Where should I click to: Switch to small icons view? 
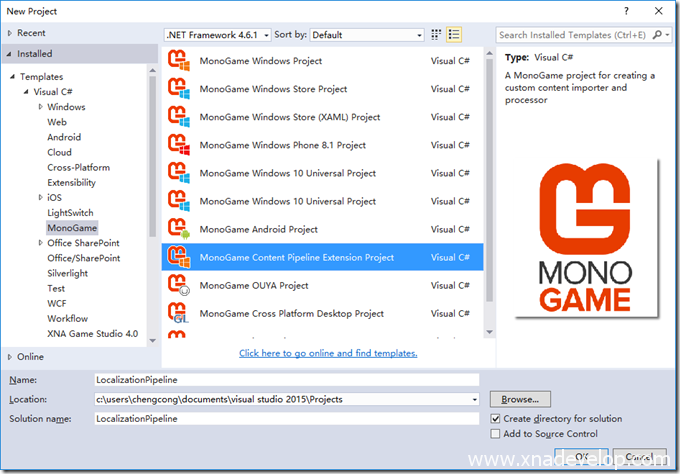click(436, 35)
